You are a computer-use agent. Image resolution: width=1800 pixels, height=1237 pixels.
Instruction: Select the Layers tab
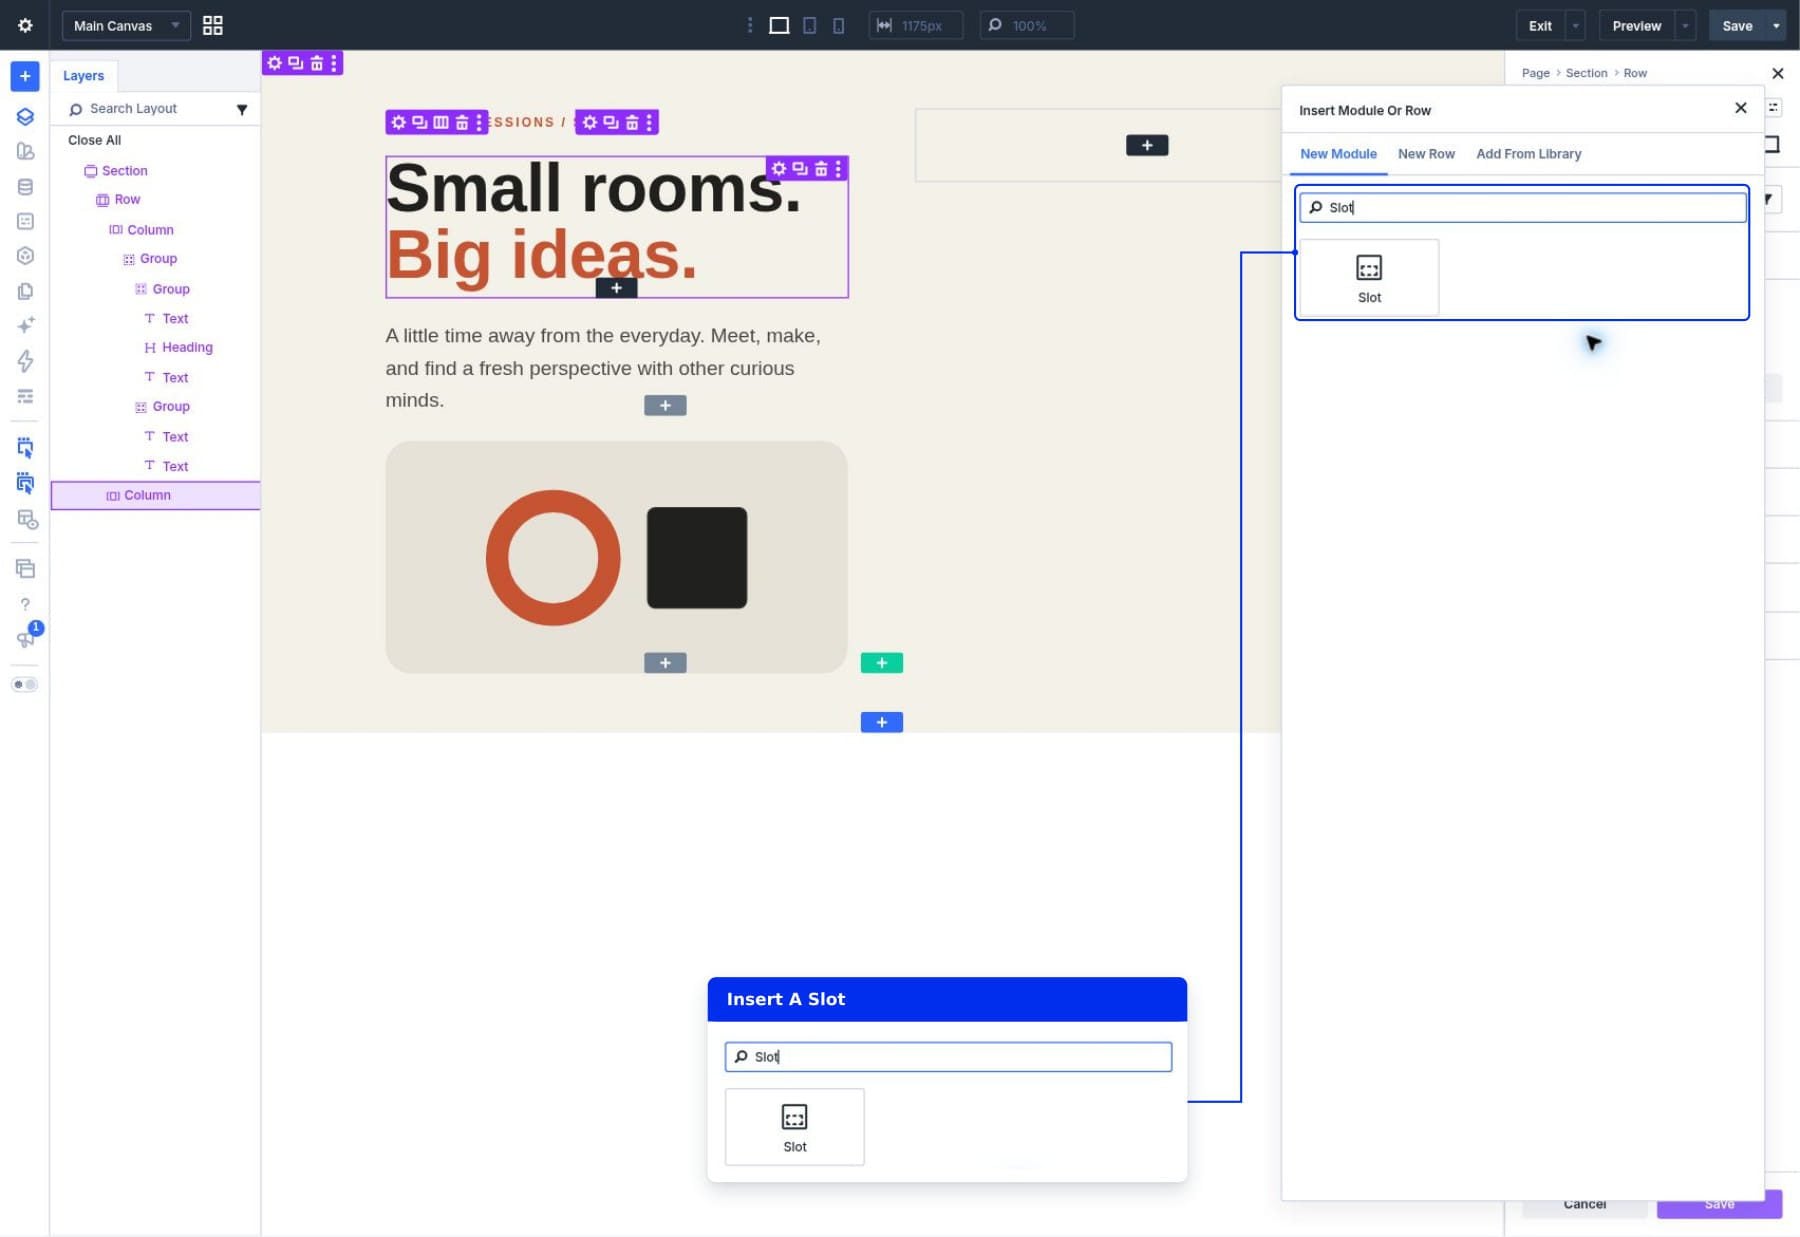(x=84, y=76)
